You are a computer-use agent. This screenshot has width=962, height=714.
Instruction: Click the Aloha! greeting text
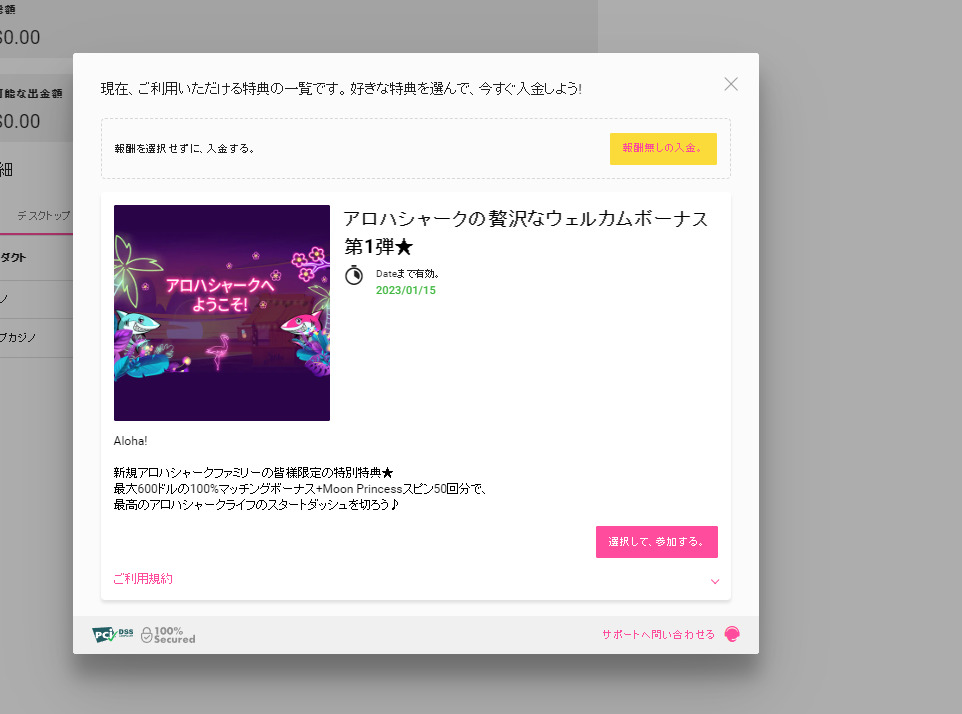coord(130,441)
